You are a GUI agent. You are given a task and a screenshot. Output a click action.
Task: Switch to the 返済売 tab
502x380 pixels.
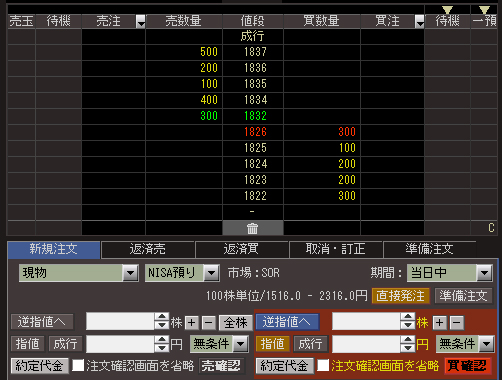[148, 249]
